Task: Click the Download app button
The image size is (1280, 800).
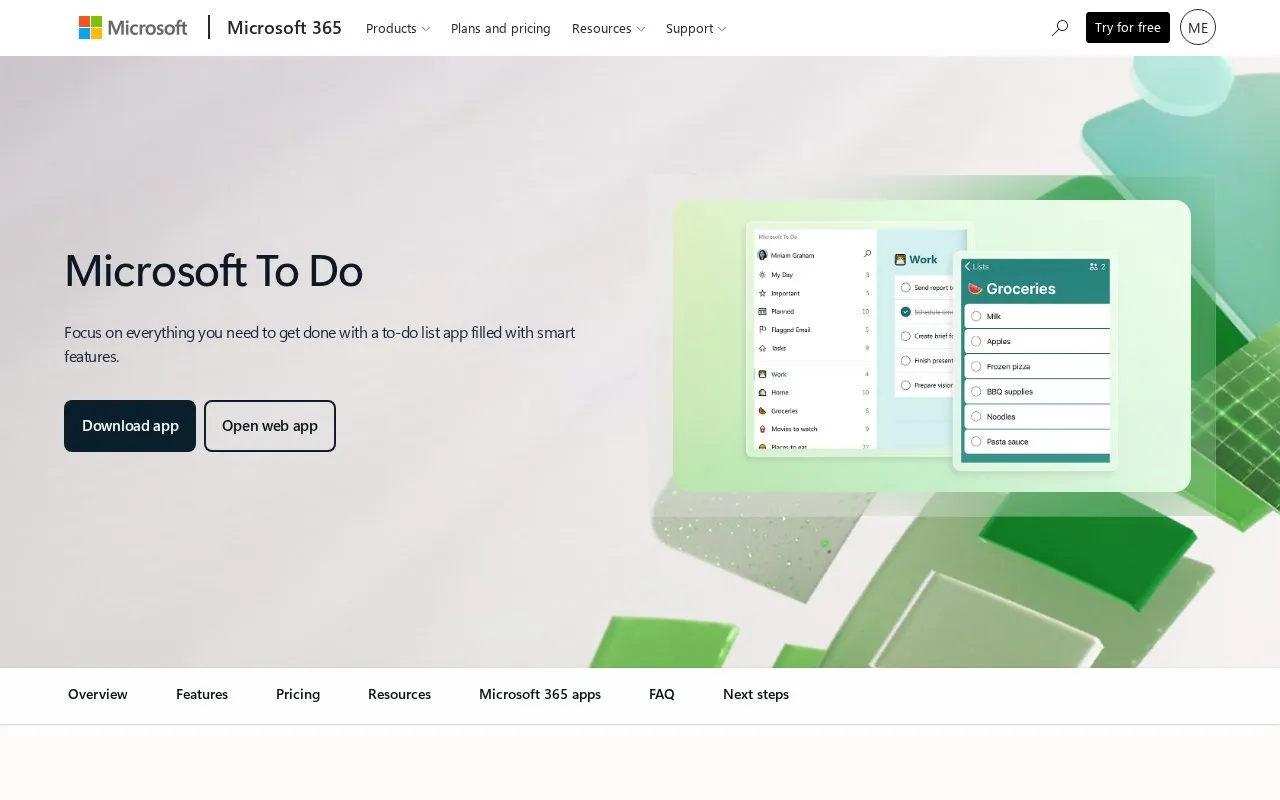Action: pyautogui.click(x=130, y=426)
